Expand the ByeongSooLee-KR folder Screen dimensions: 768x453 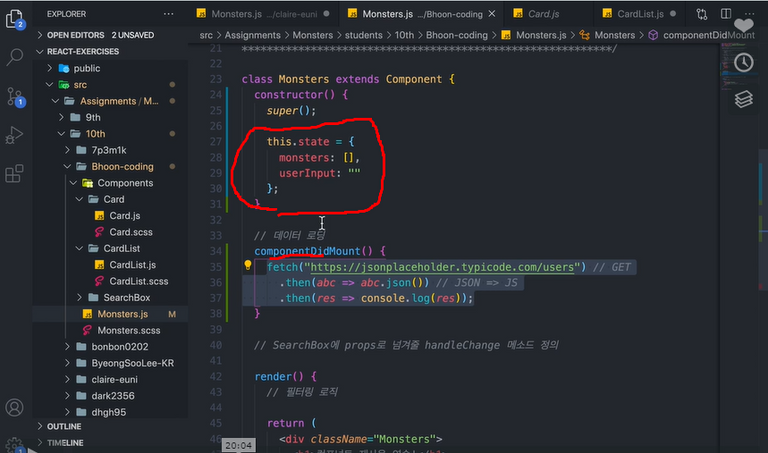(110, 363)
